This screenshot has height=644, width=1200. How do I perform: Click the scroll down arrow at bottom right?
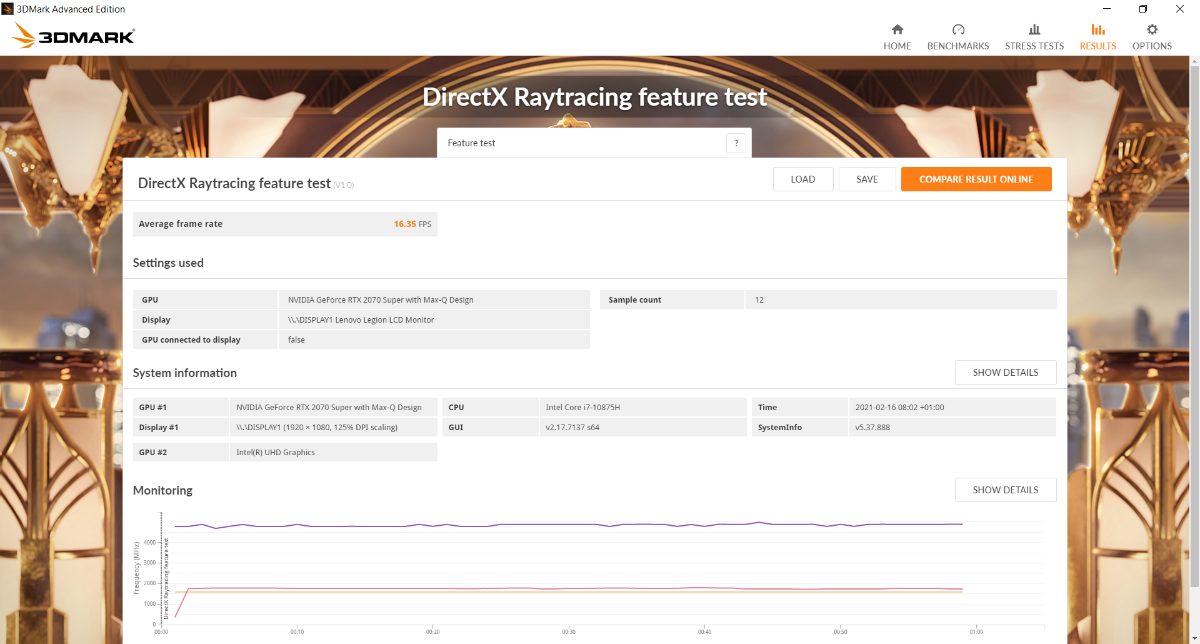coord(1193,638)
